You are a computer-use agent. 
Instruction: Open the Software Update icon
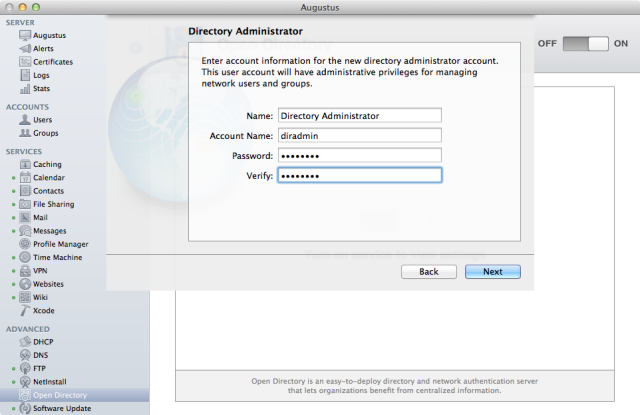25,408
